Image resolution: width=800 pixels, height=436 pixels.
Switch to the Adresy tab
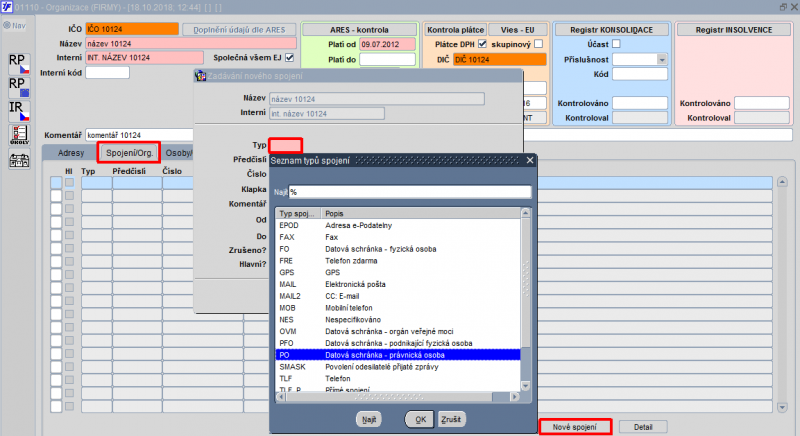[71, 153]
